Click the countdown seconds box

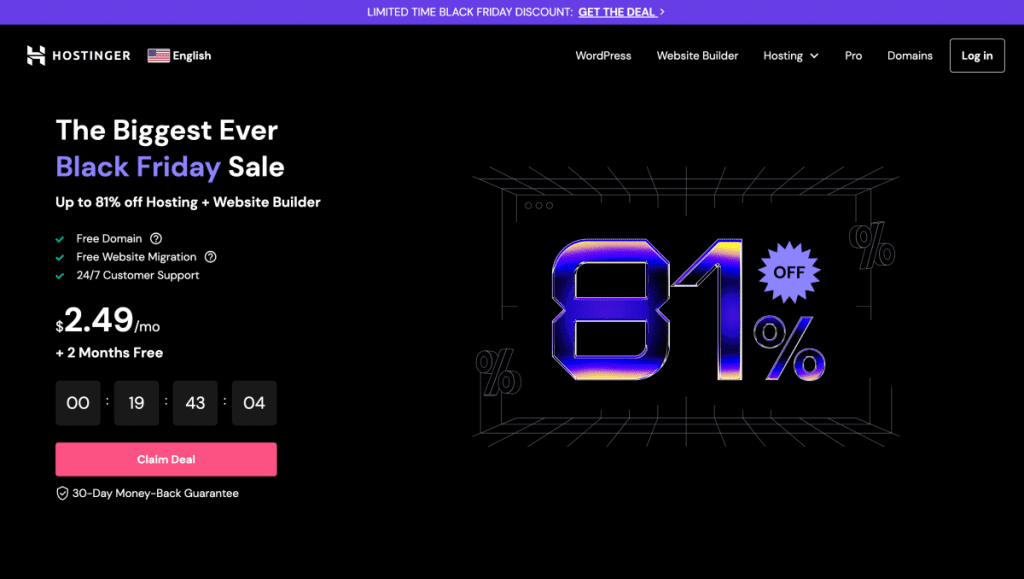point(254,403)
